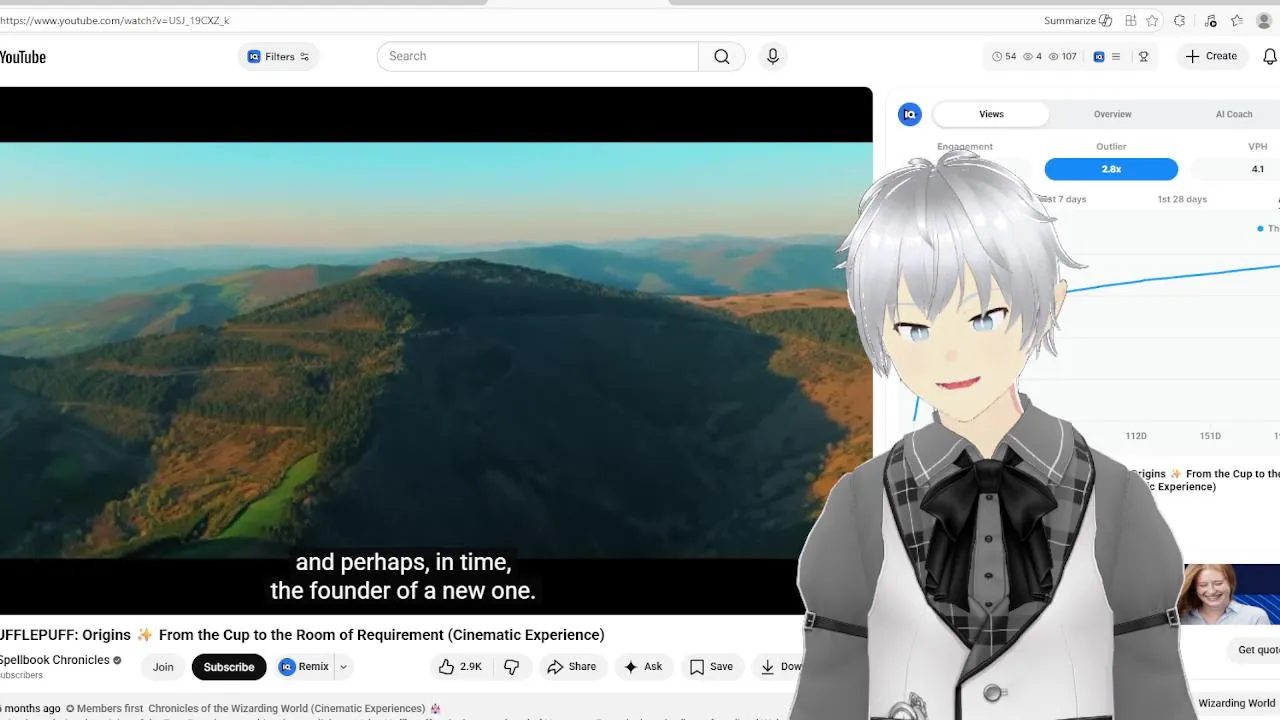The width and height of the screenshot is (1280, 720).
Task: Click the magnifier search button
Action: tap(721, 56)
